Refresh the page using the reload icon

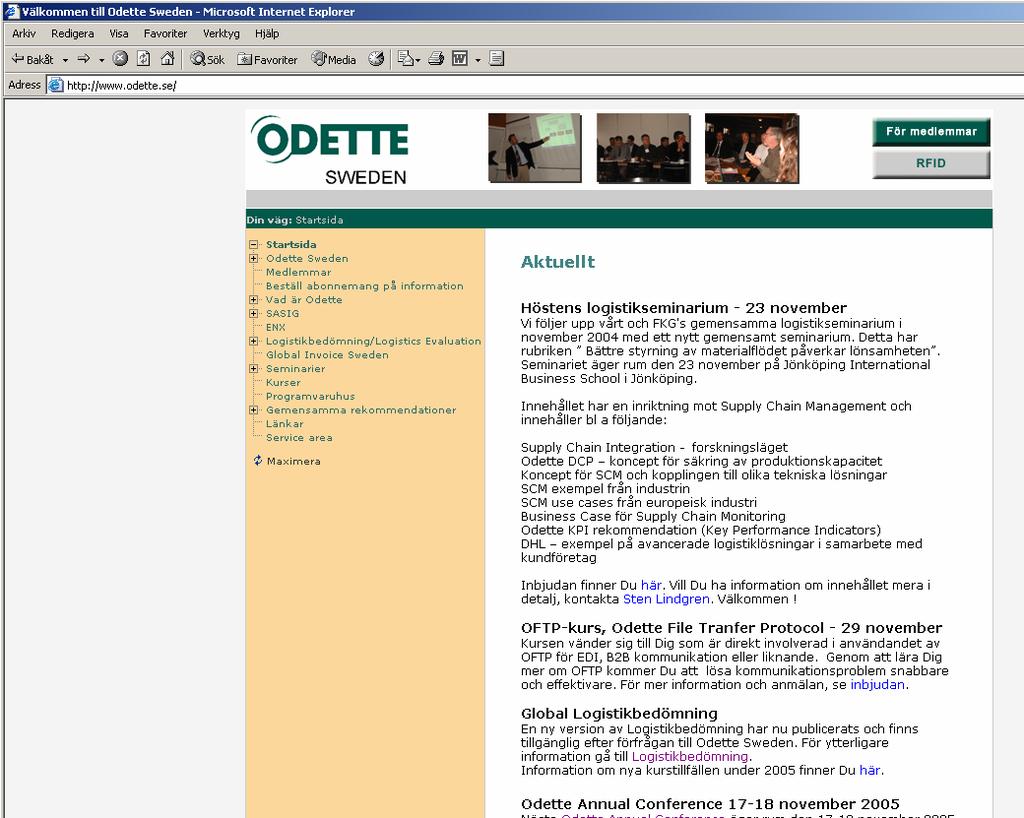point(144,59)
